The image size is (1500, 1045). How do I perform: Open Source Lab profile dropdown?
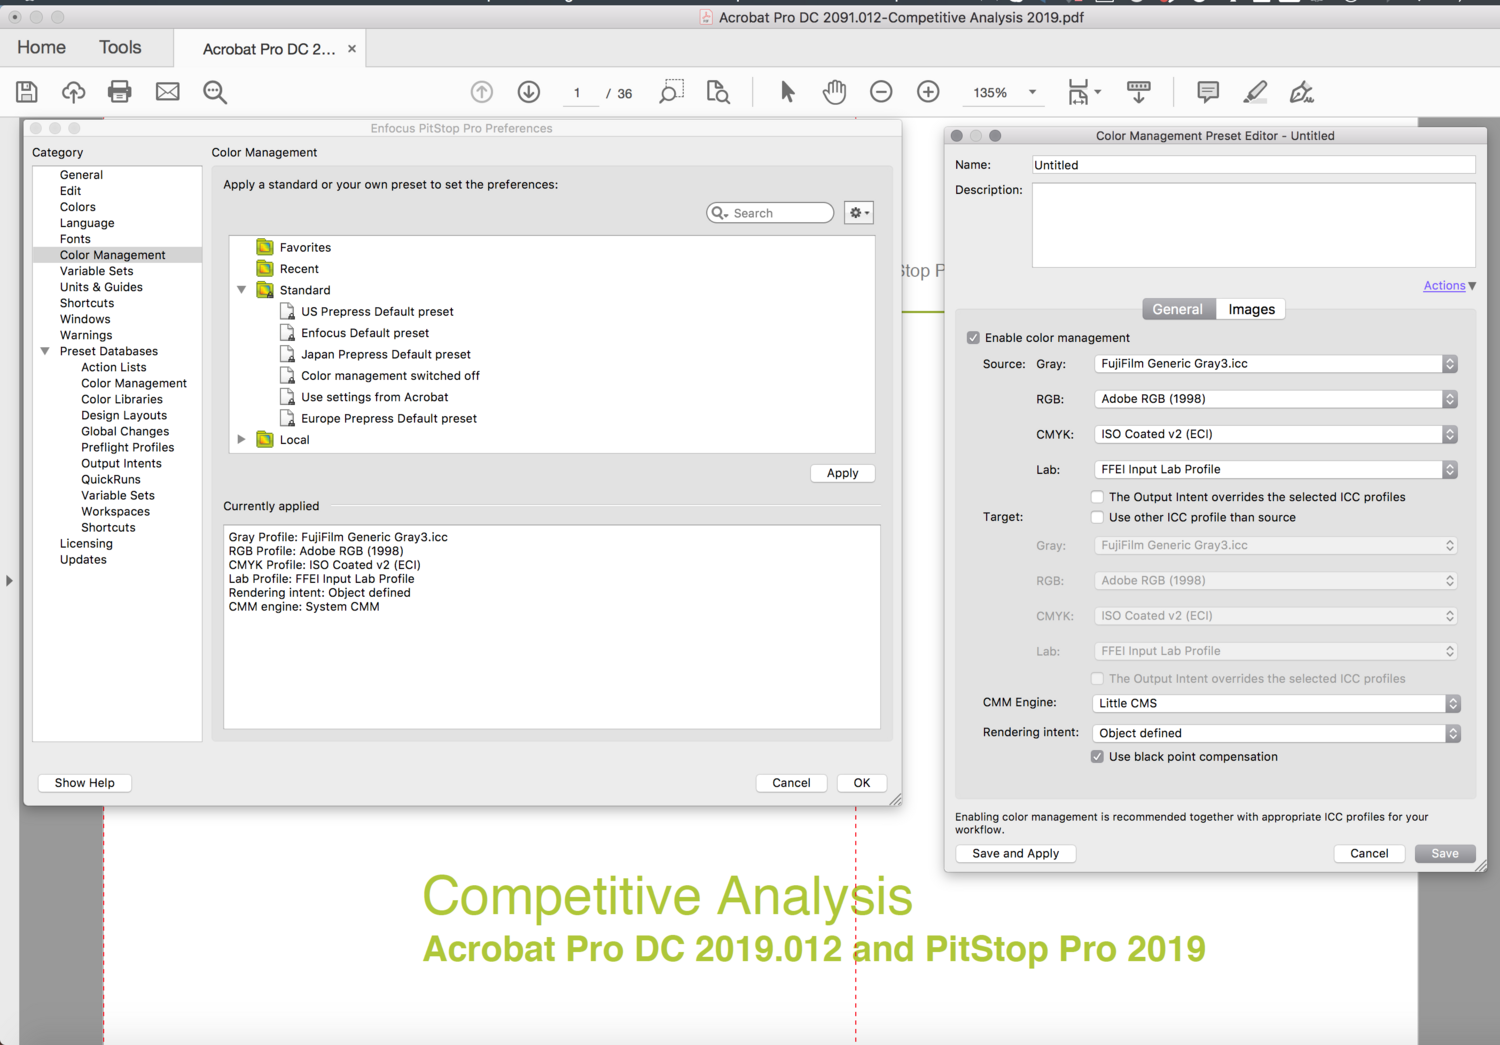pyautogui.click(x=1276, y=469)
